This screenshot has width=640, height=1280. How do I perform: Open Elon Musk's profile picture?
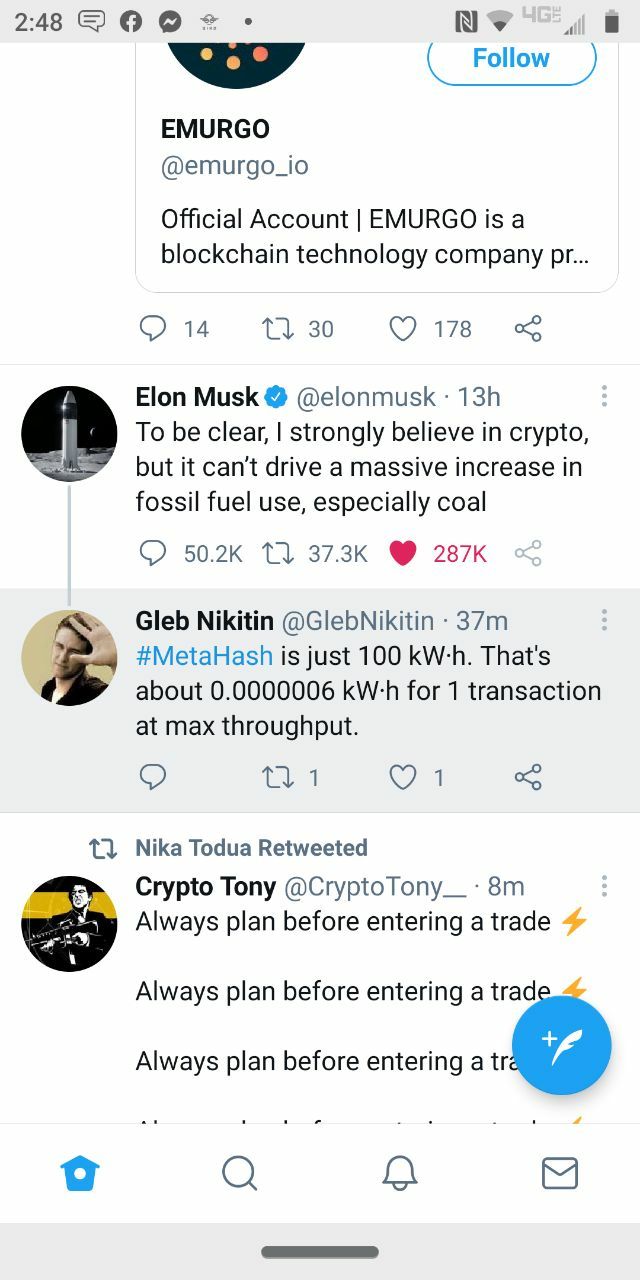(69, 434)
